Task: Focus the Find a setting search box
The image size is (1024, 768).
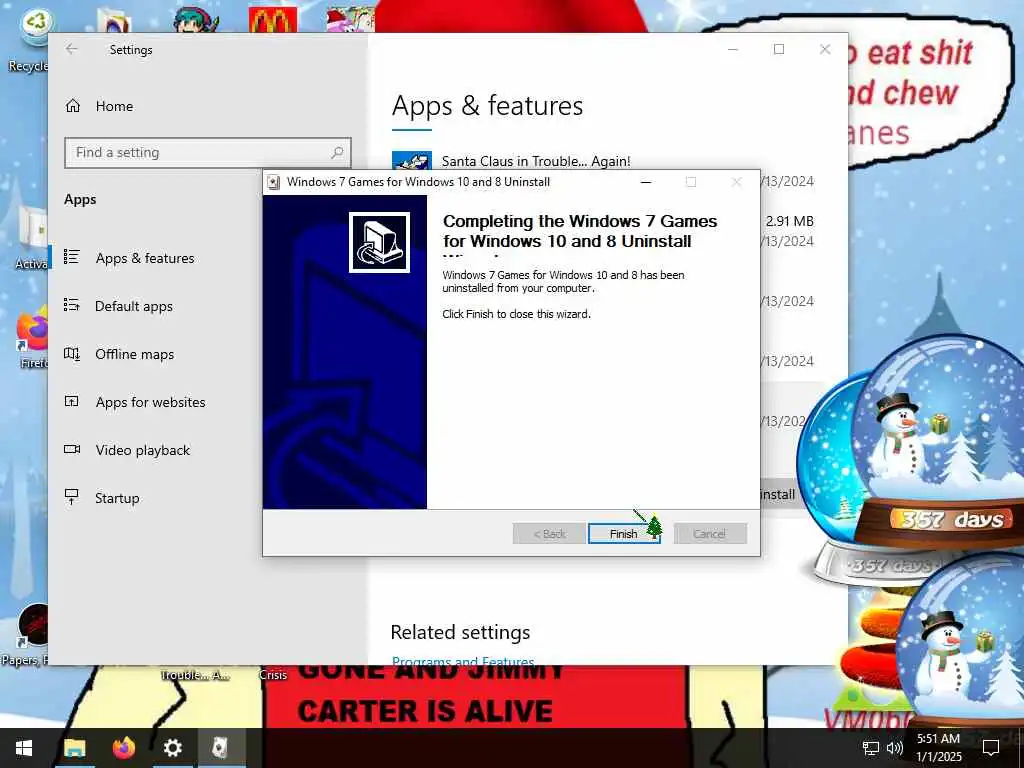Action: click(x=208, y=153)
